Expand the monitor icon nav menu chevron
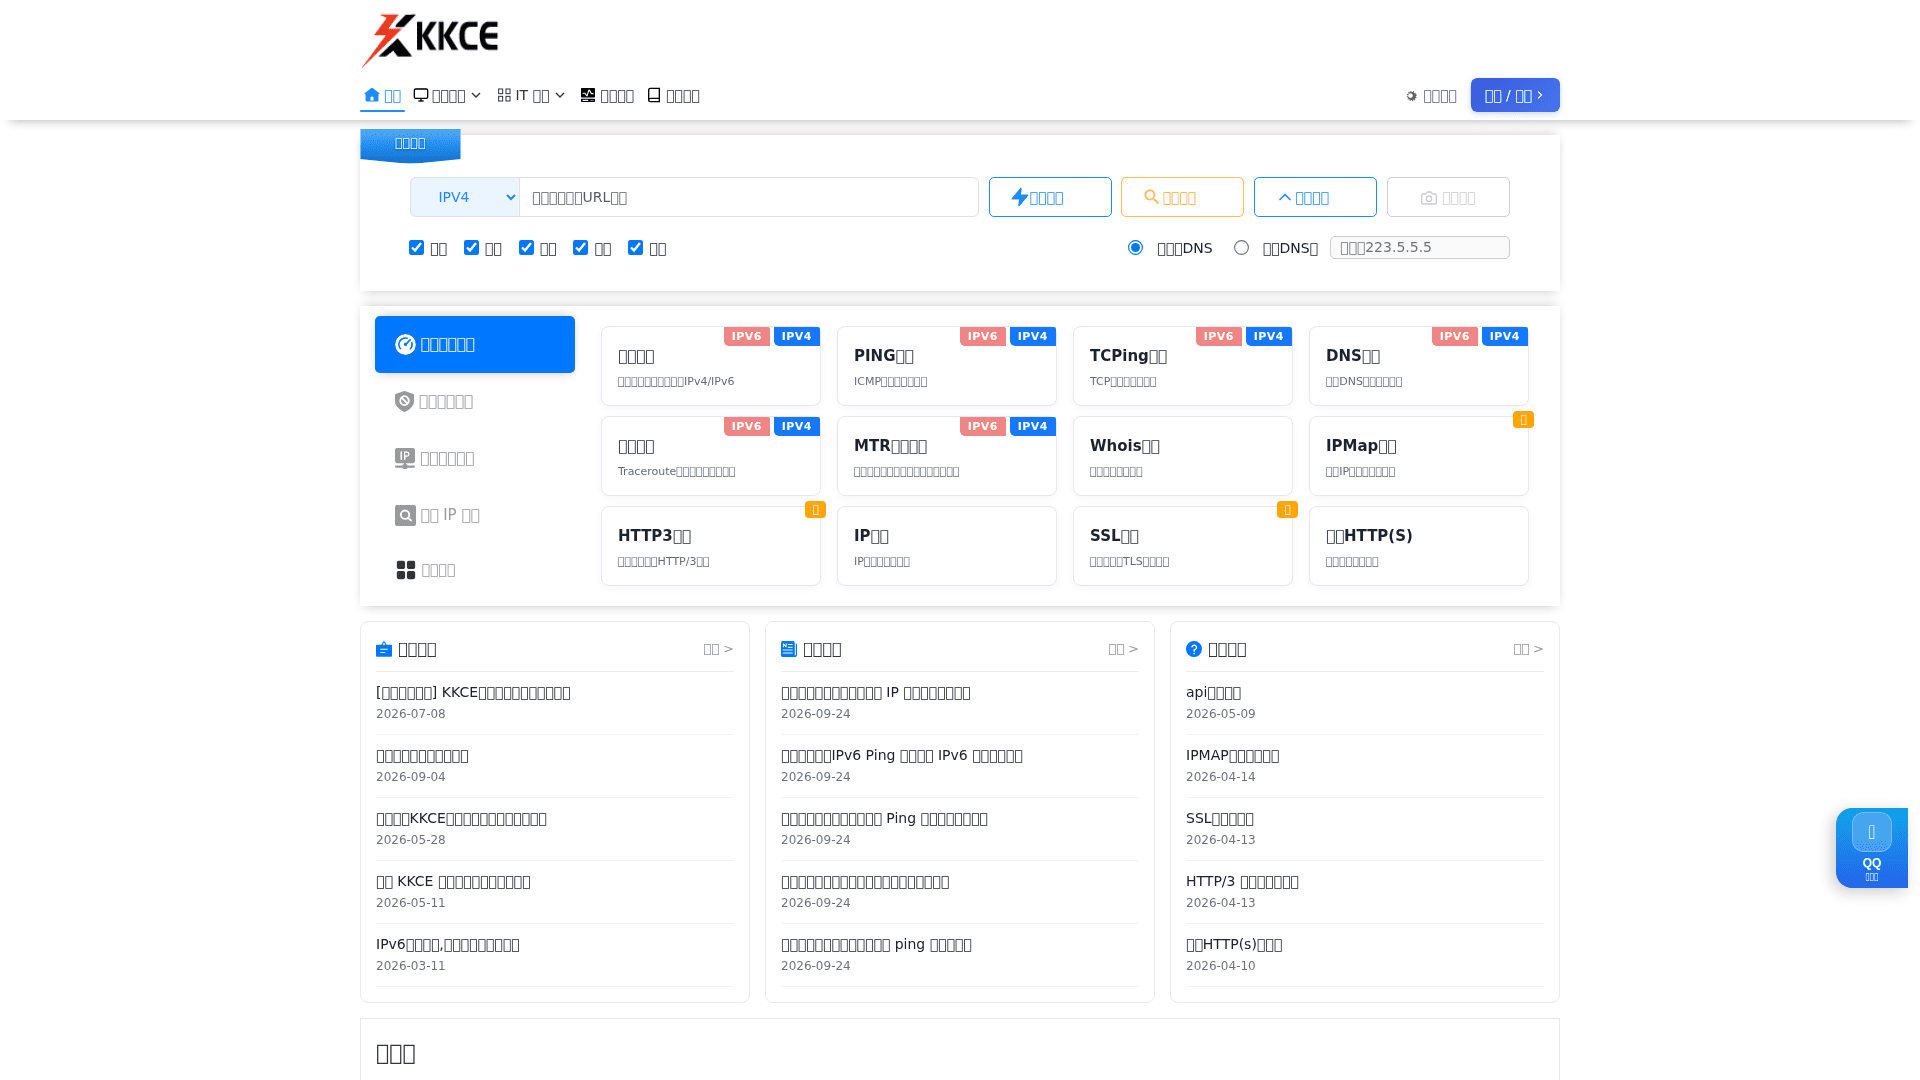1920x1080 pixels. (476, 95)
